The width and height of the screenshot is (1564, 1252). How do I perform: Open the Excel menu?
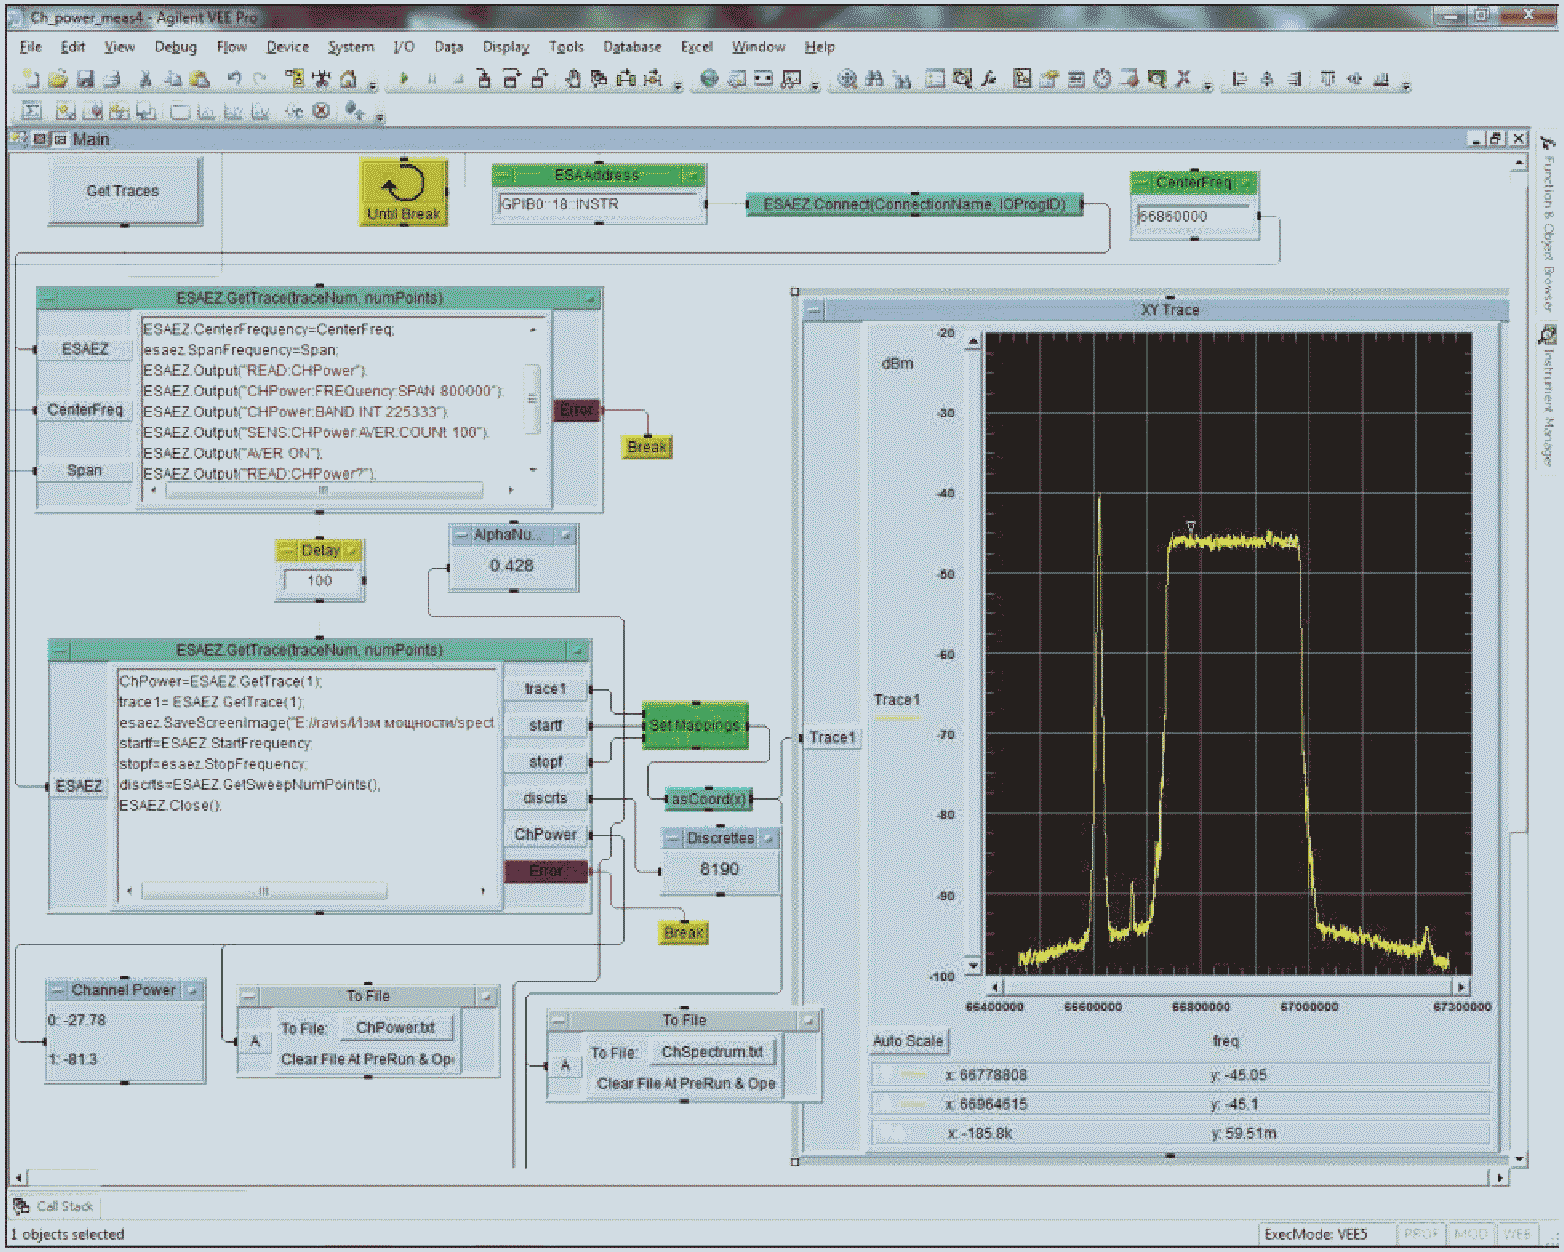click(696, 47)
